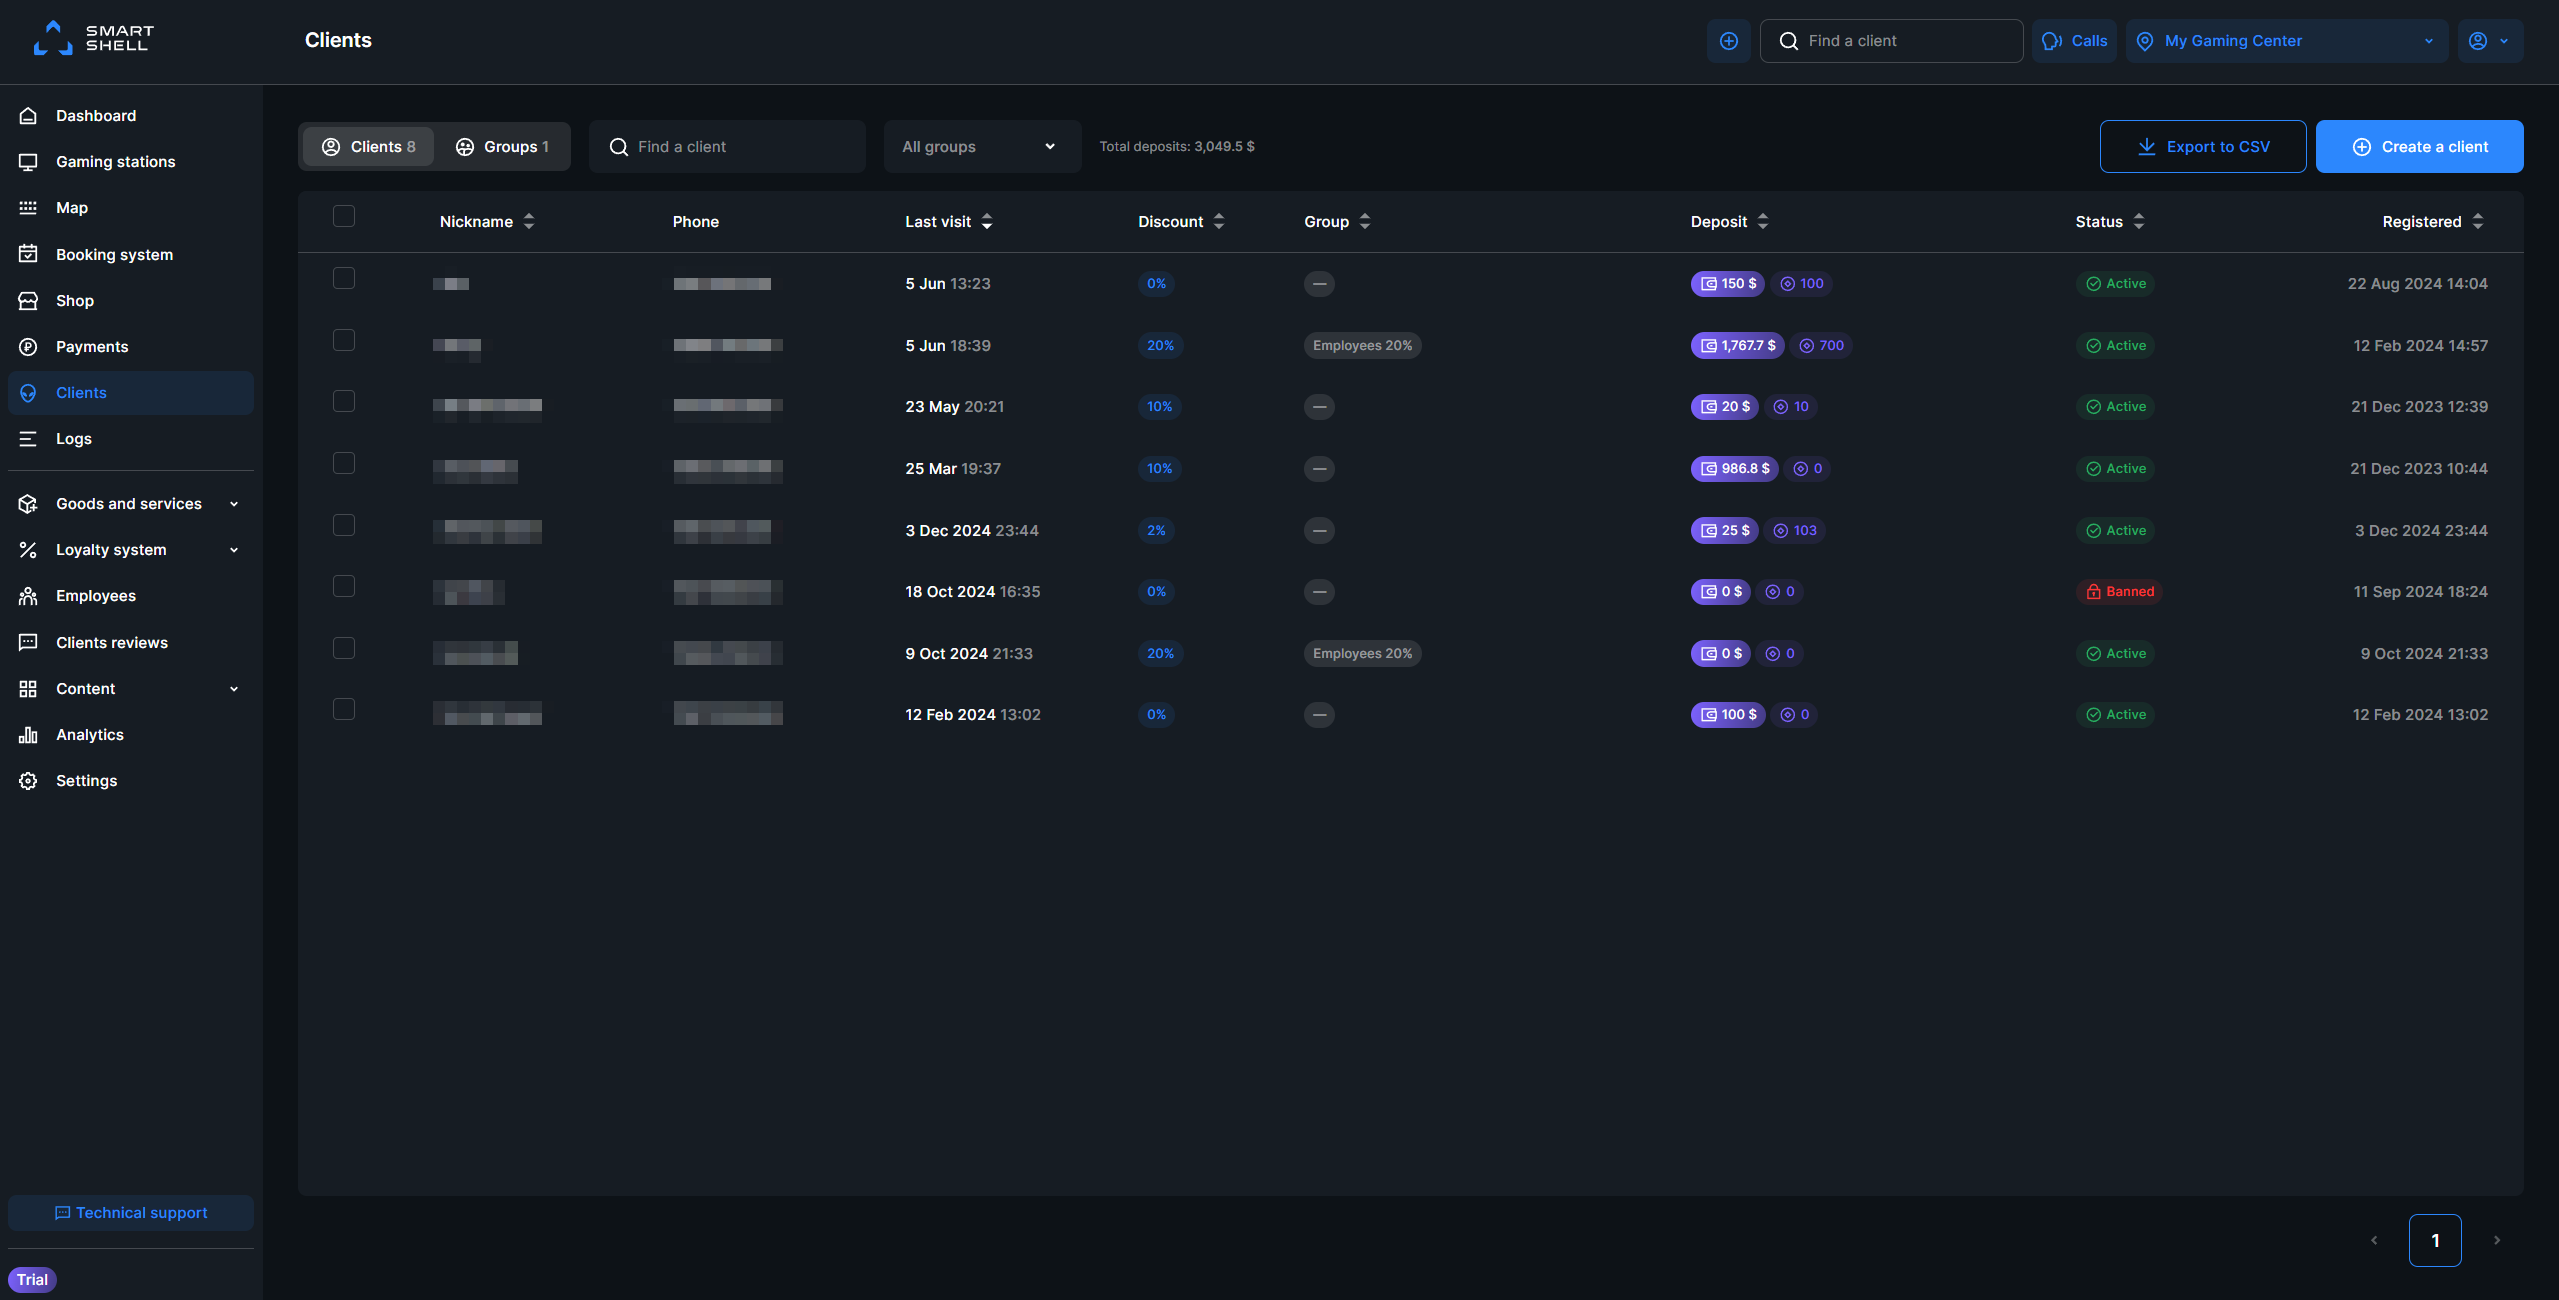The image size is (2559, 1300).
Task: Focus the top bar Find a client field
Action: (1891, 41)
